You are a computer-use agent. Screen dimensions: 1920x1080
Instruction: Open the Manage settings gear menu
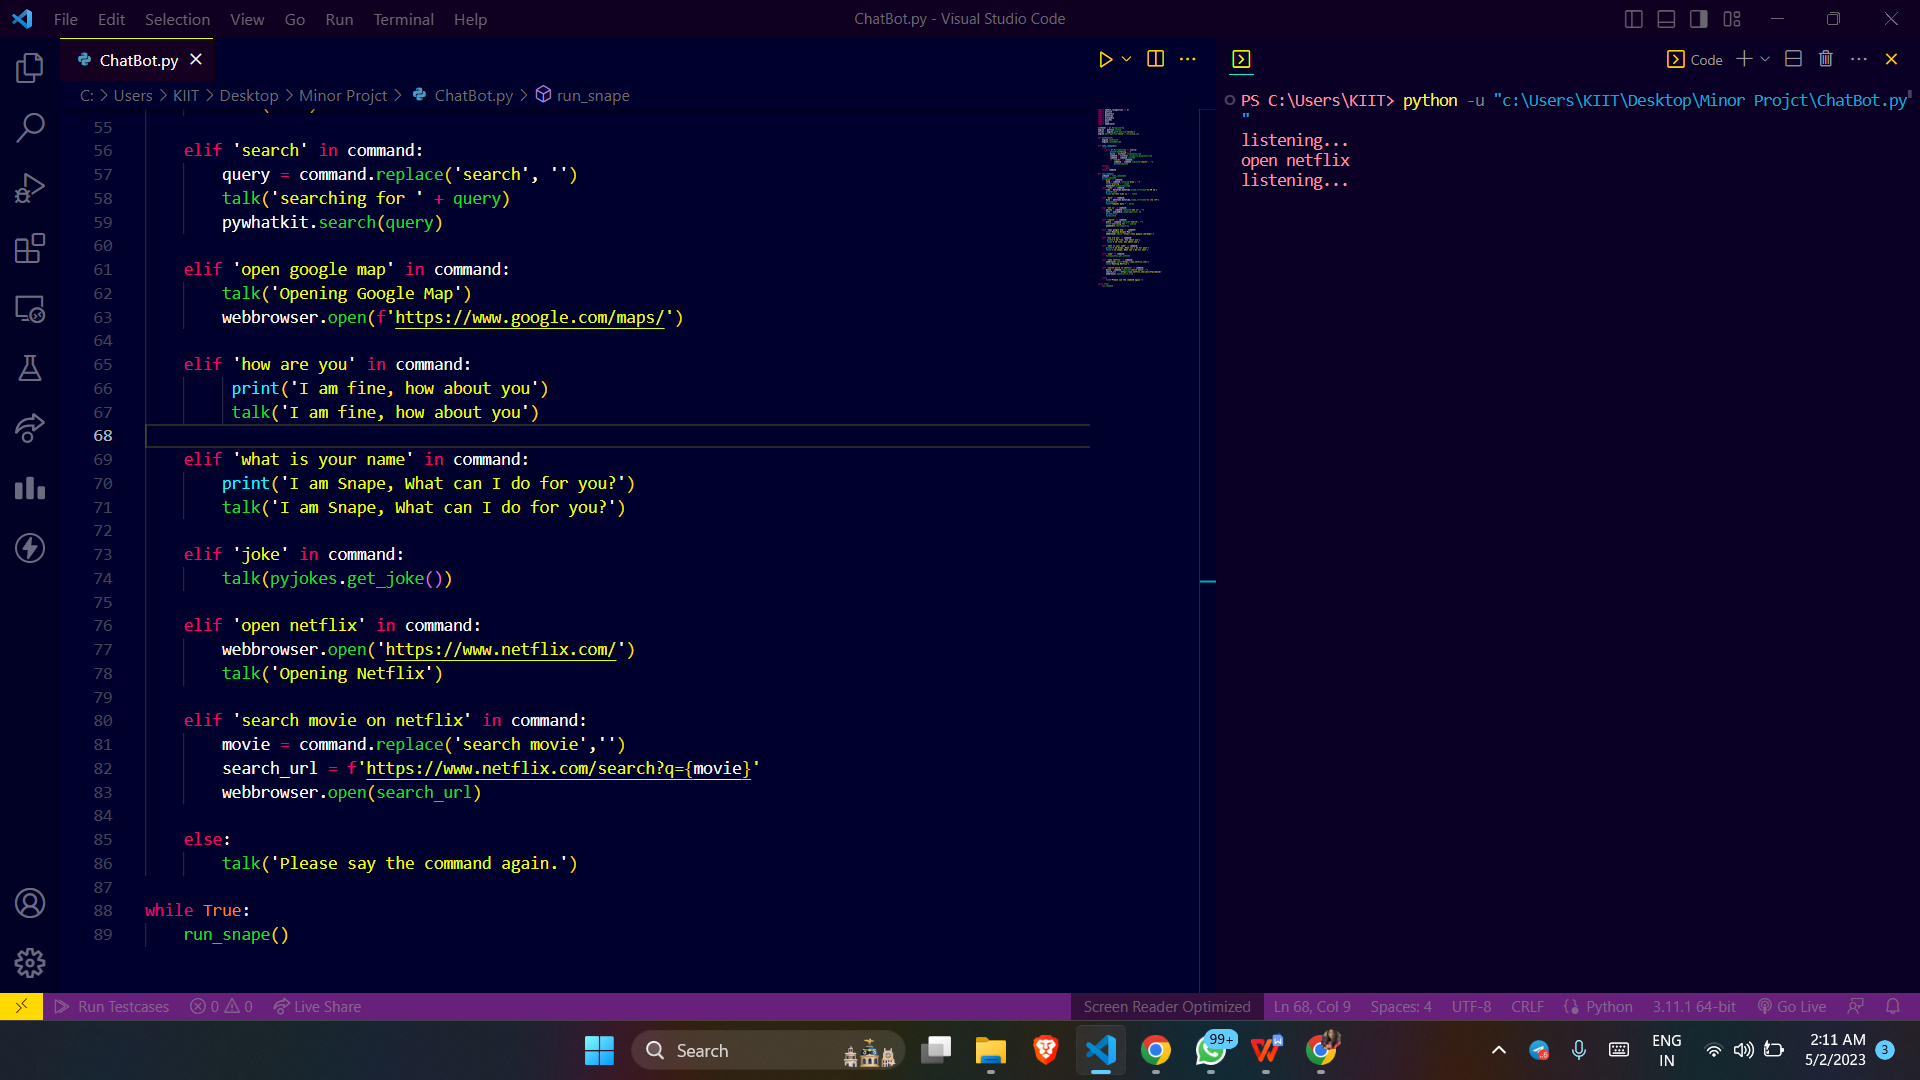[x=30, y=963]
